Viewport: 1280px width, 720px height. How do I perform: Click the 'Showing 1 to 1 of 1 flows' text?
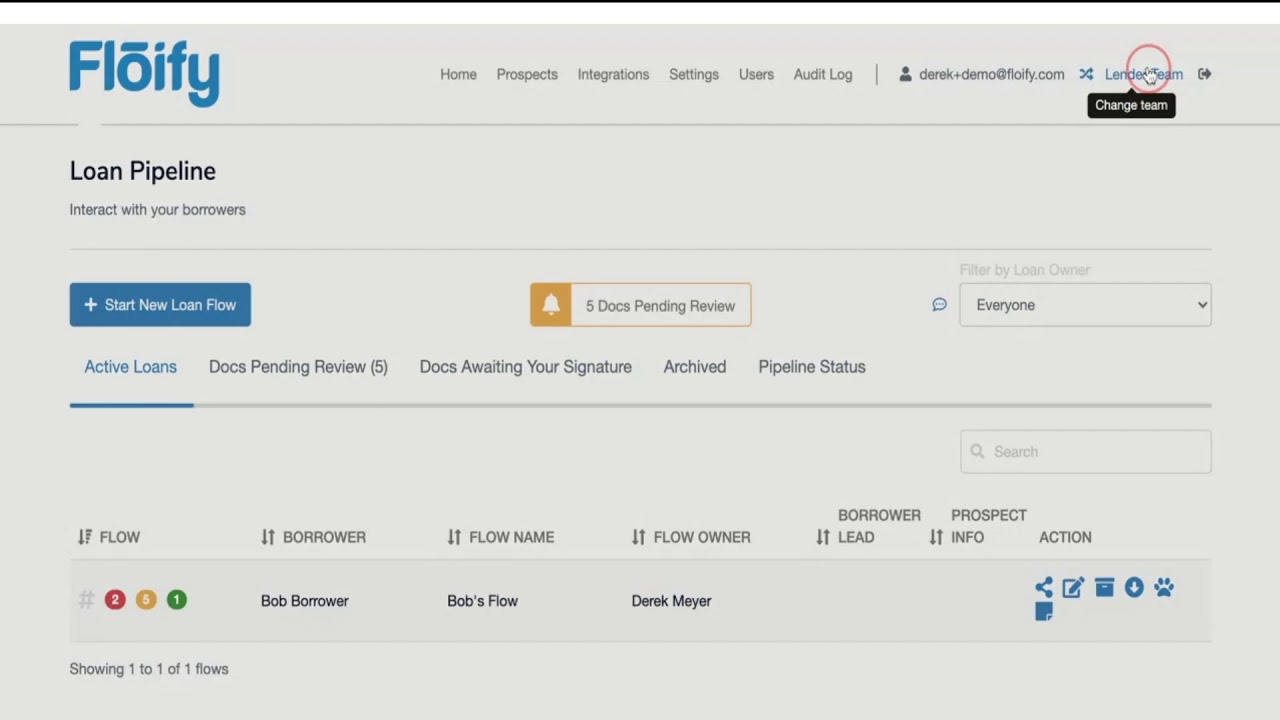[x=149, y=669]
